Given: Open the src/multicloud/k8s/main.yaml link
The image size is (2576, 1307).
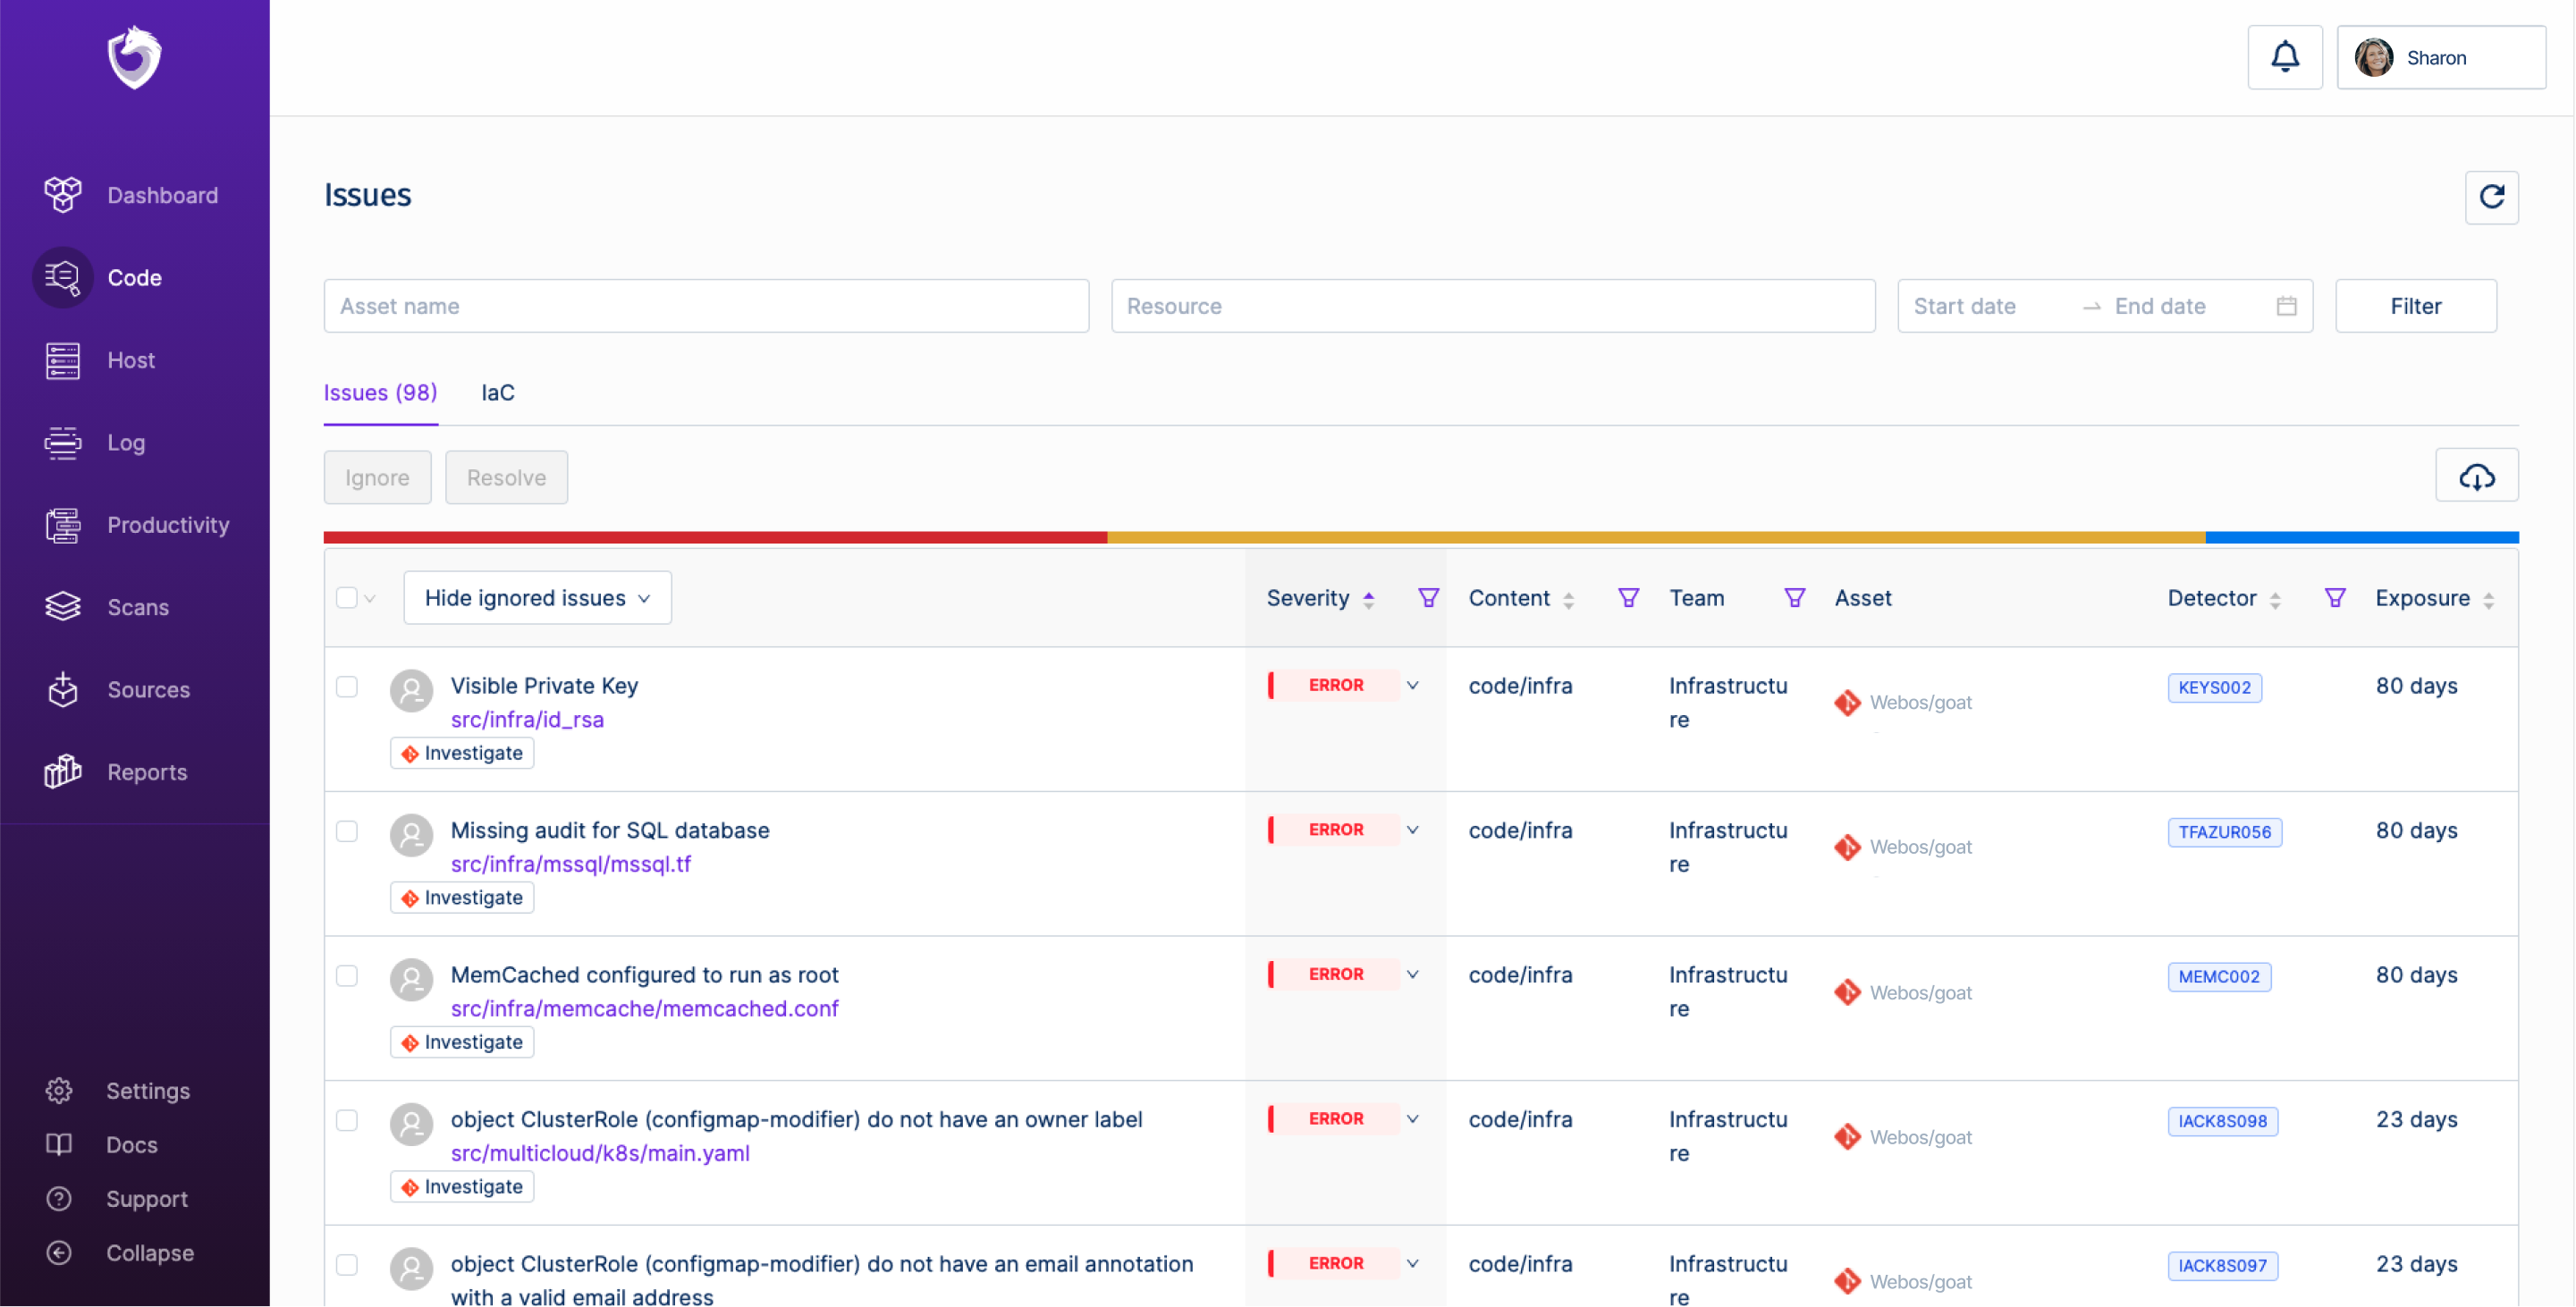Looking at the screenshot, I should coord(599,1153).
